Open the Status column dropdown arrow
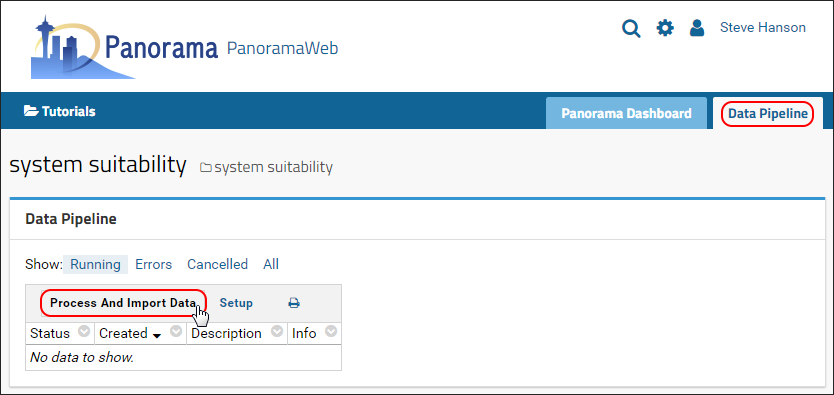834x395 pixels. [84, 331]
